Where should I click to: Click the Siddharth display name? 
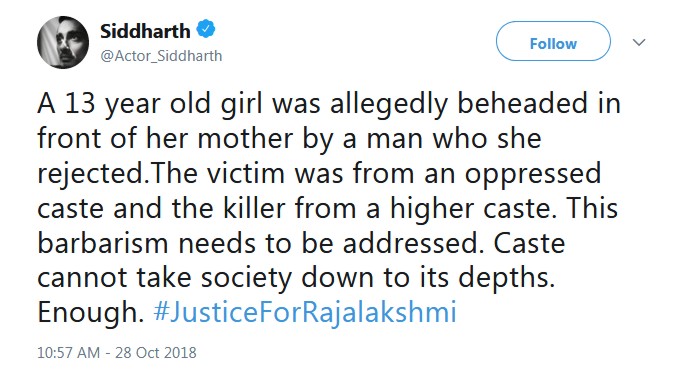[x=145, y=31]
